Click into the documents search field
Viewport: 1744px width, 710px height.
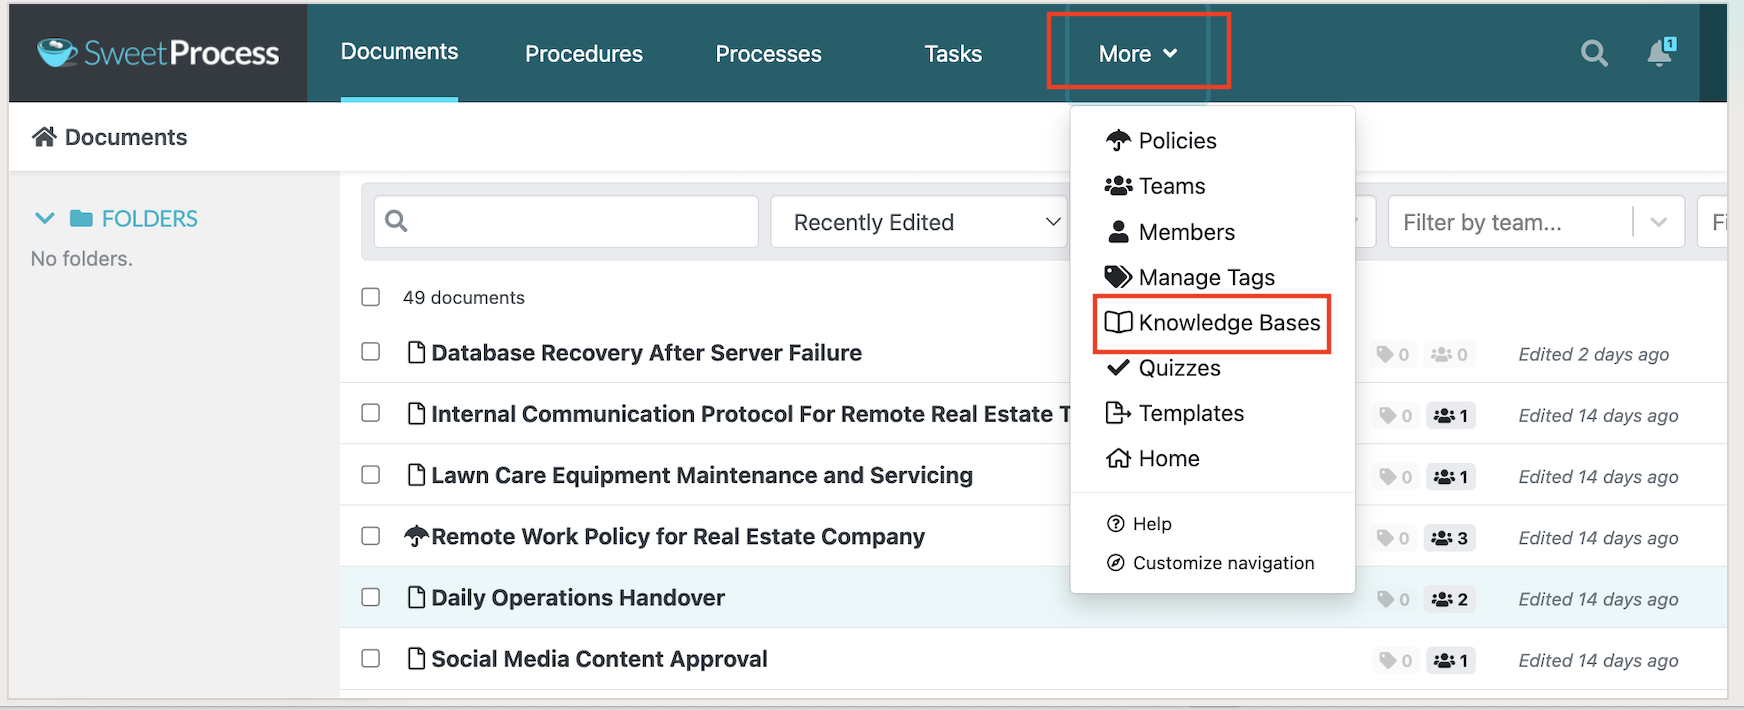tap(566, 222)
